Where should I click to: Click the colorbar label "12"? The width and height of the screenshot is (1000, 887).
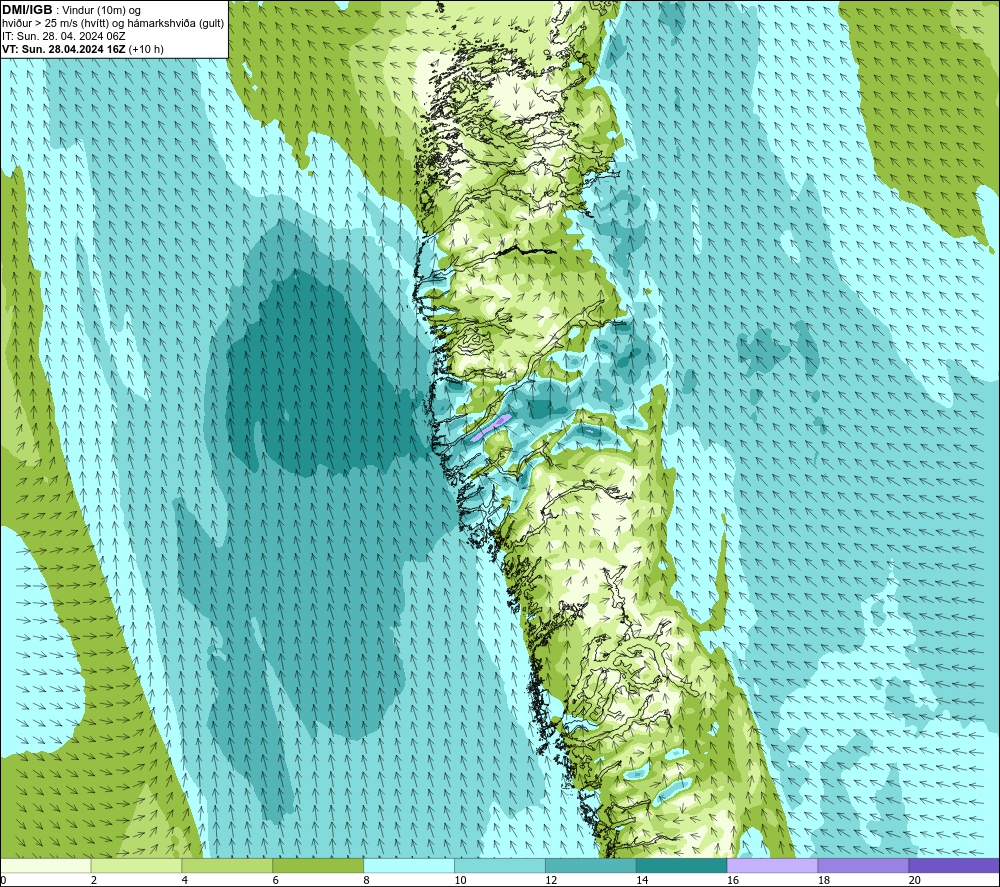551,880
